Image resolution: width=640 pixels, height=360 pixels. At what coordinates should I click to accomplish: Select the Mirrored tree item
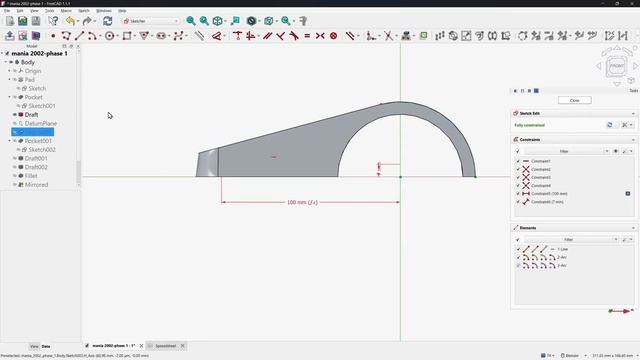[36, 184]
